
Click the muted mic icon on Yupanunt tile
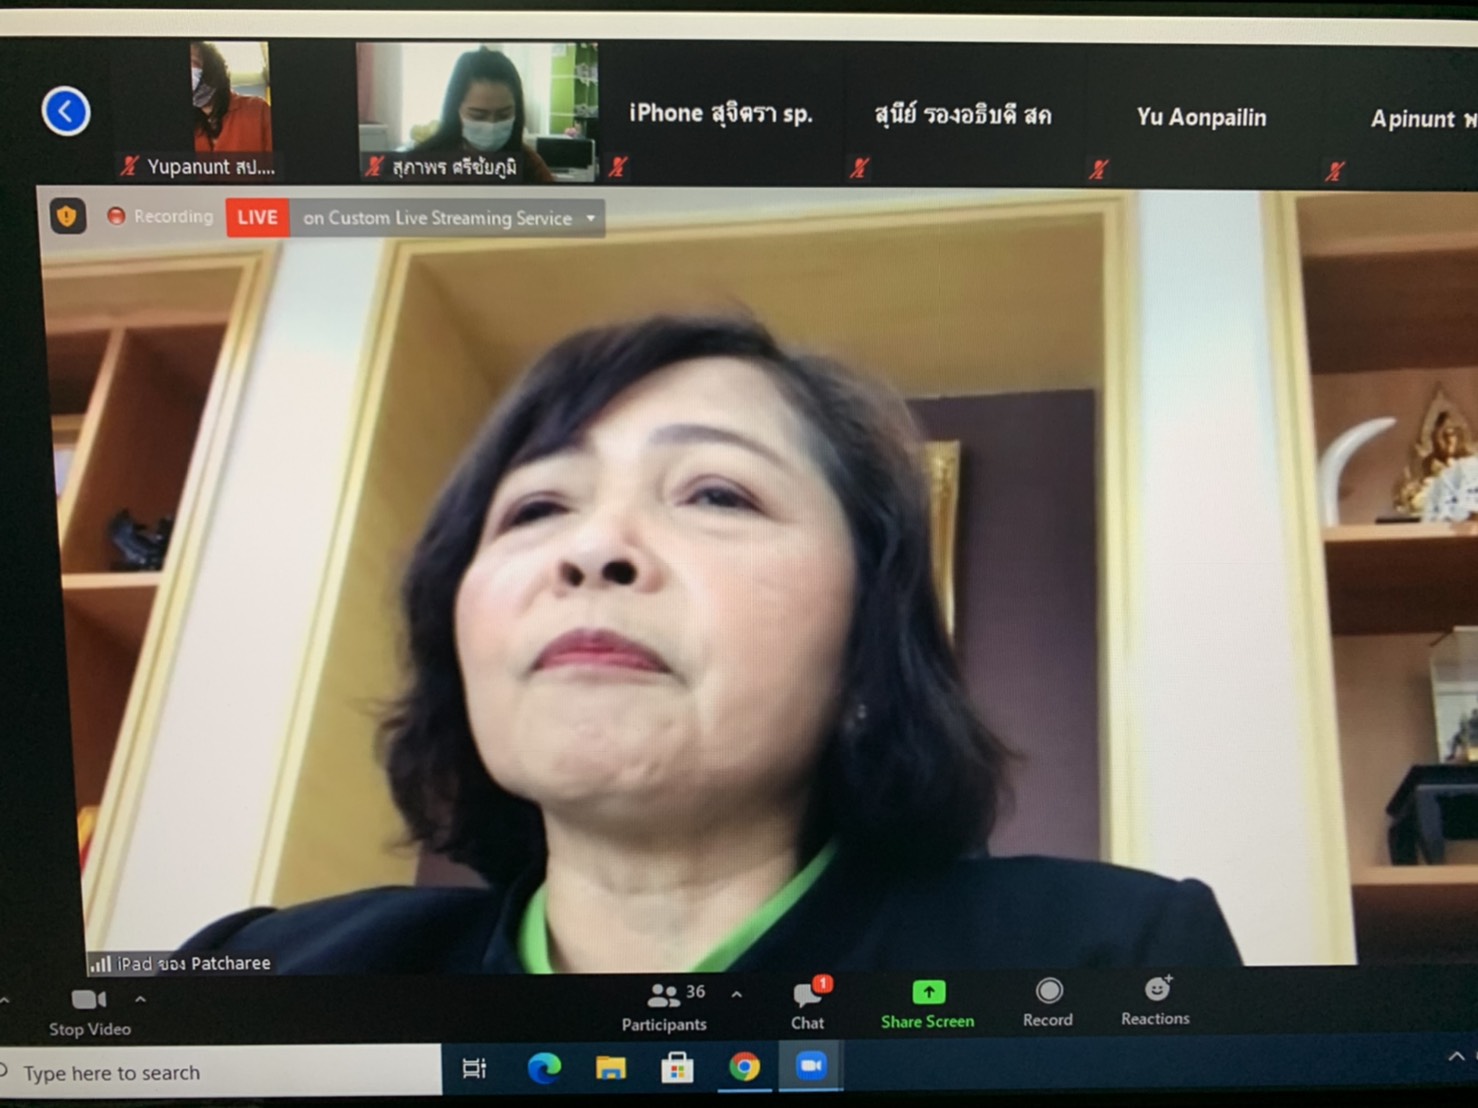(x=129, y=166)
